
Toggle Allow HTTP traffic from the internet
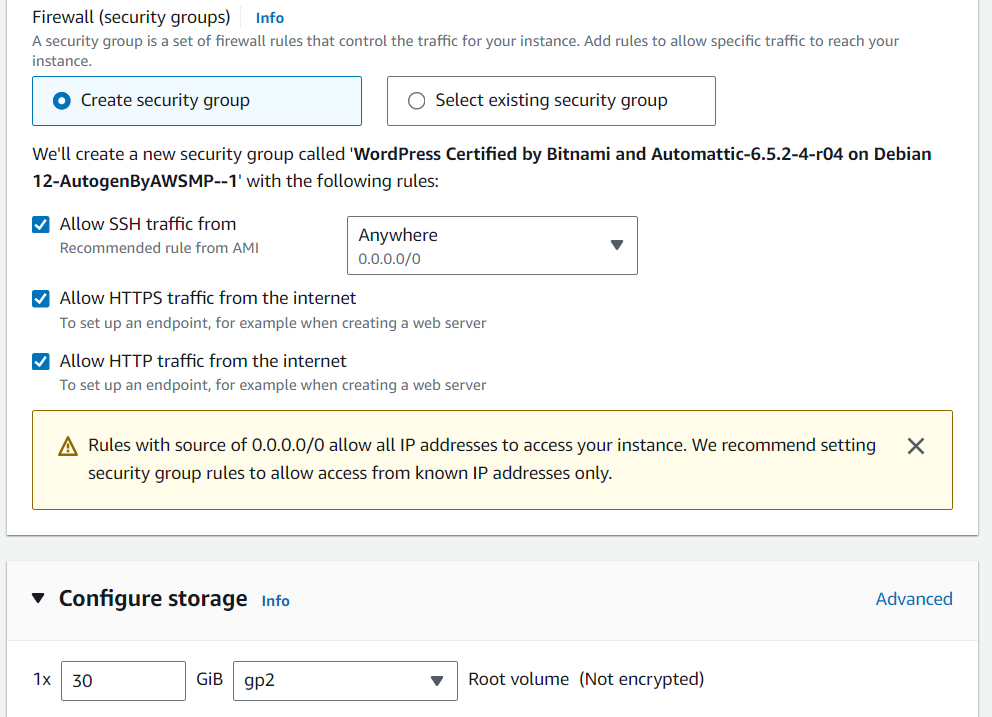pyautogui.click(x=41, y=361)
